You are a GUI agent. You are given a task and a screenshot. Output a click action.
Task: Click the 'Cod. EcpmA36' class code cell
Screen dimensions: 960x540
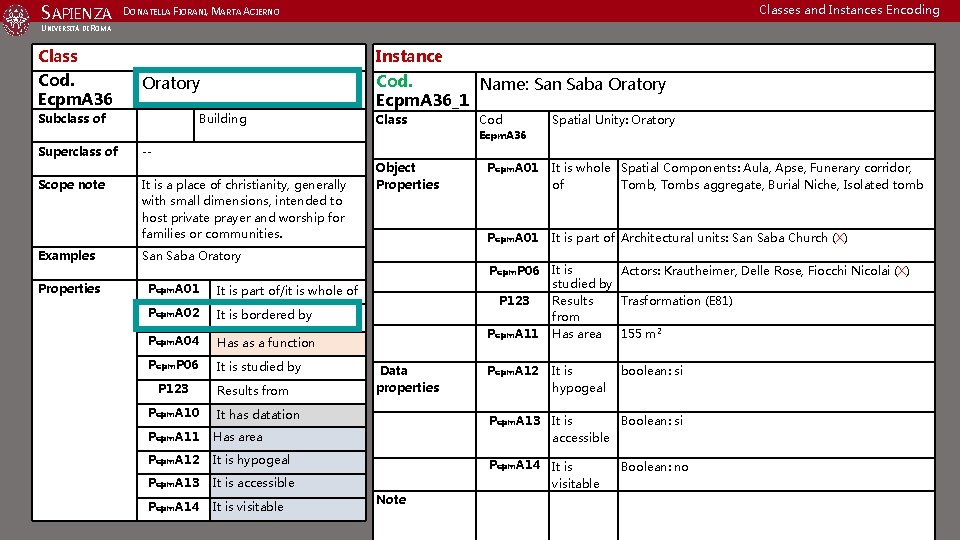click(x=83, y=90)
